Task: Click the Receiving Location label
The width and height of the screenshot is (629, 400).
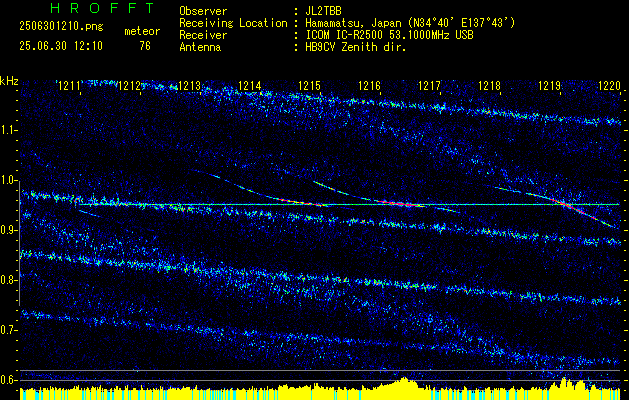Action: click(x=233, y=23)
